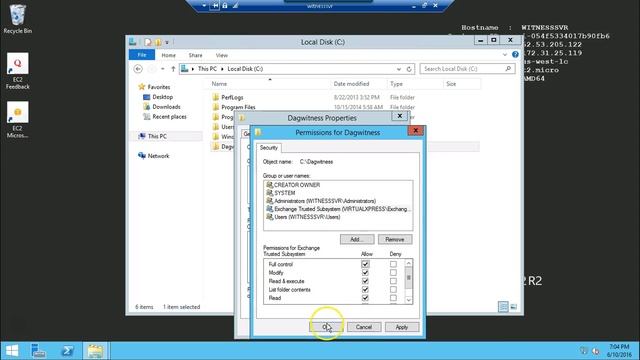Image resolution: width=640 pixels, height=360 pixels.
Task: Open Customize Quick Access Toolbar dropdown
Action: [x=167, y=42]
